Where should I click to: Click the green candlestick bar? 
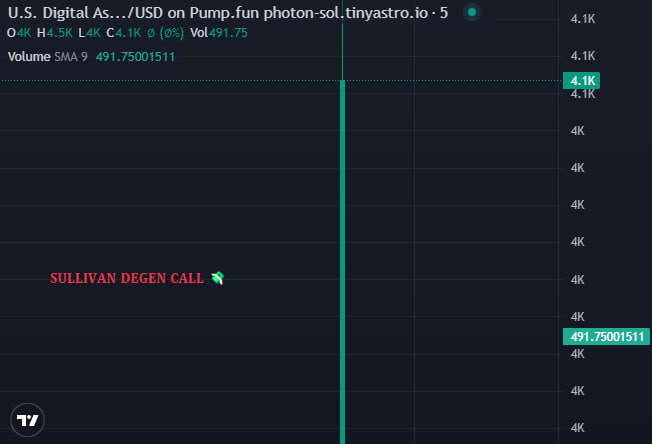(x=343, y=262)
